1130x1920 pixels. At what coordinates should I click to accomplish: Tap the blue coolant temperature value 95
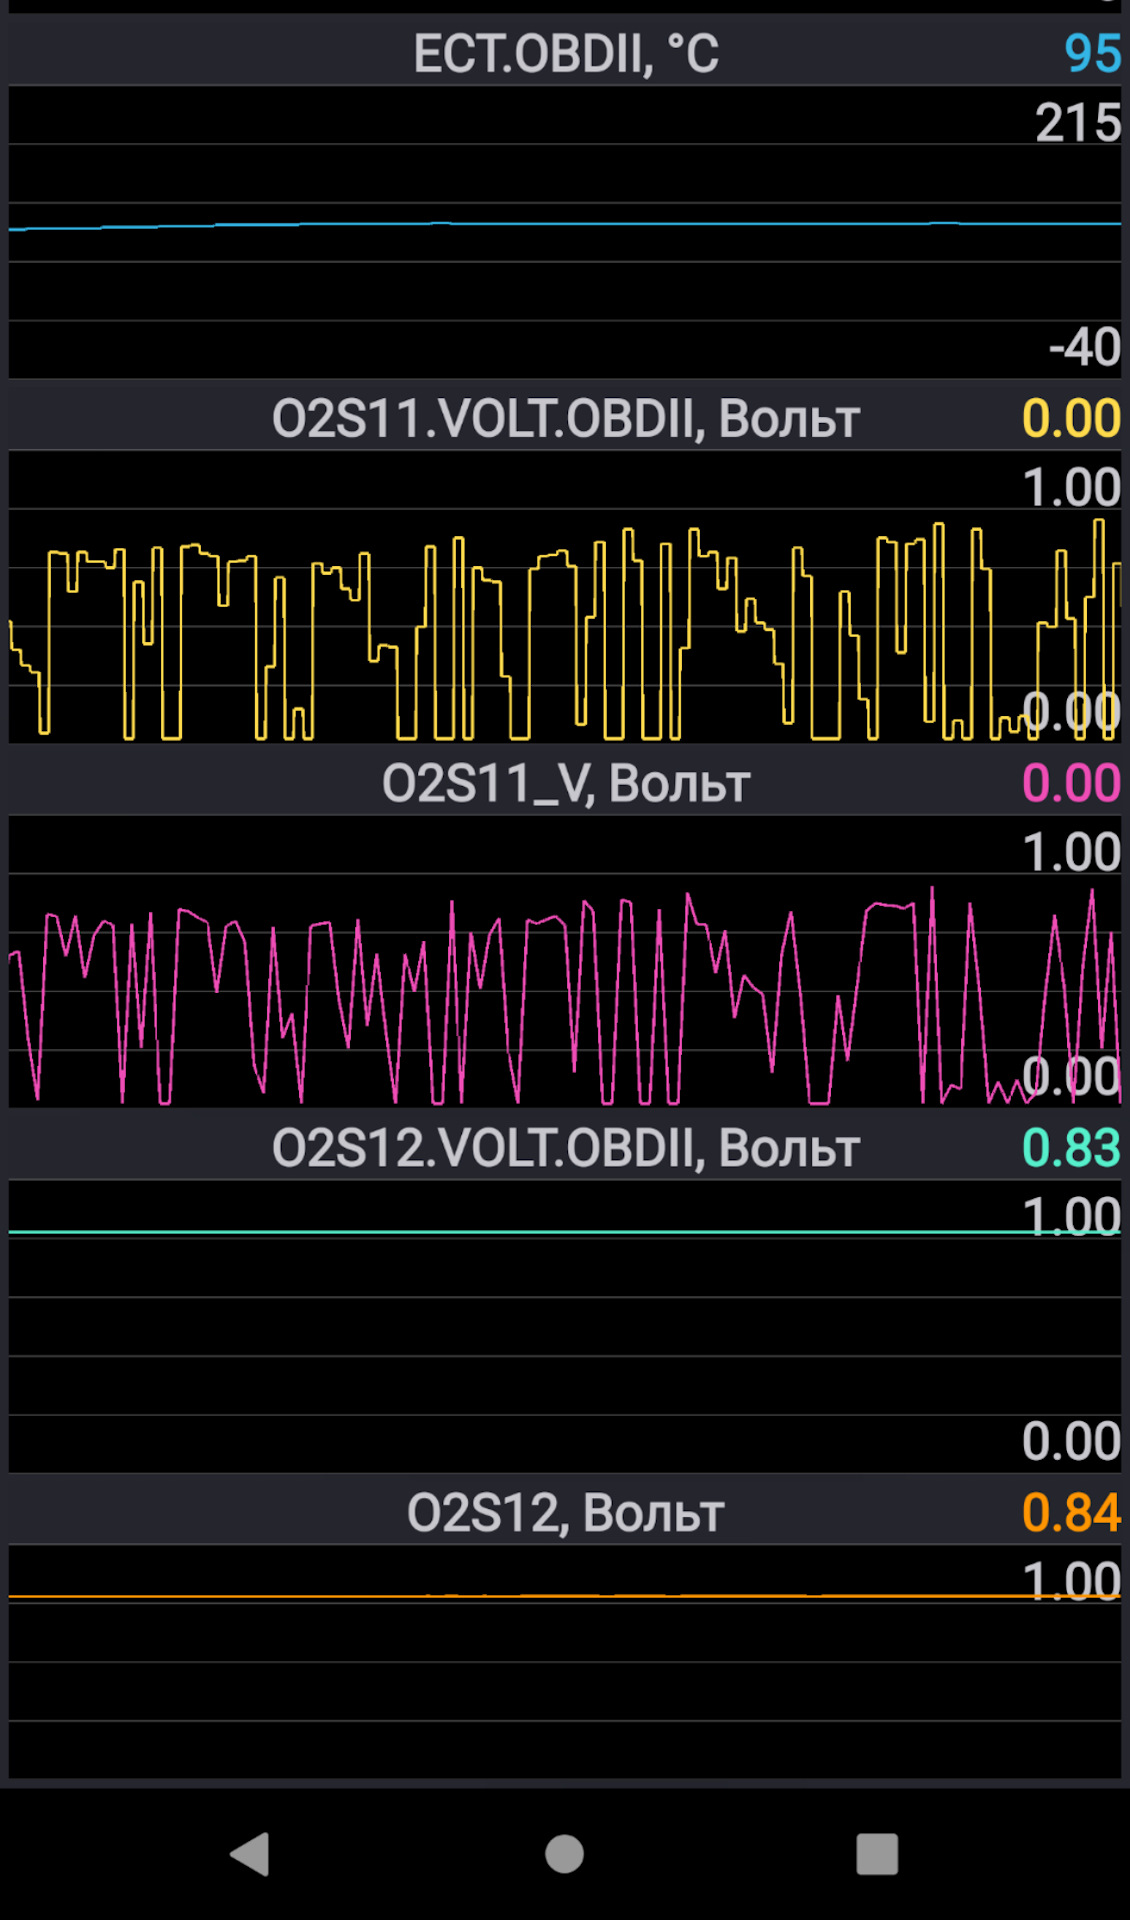click(x=1092, y=53)
